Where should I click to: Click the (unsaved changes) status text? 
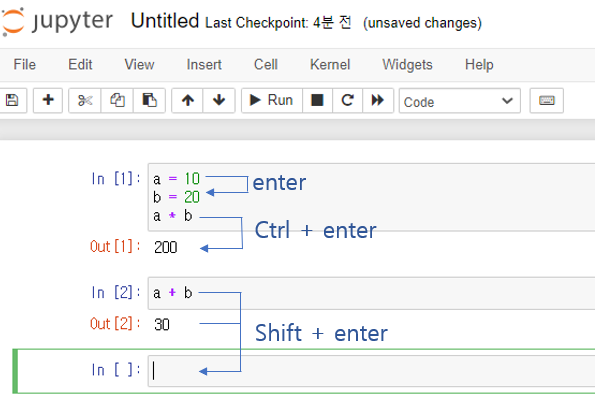pyautogui.click(x=422, y=23)
